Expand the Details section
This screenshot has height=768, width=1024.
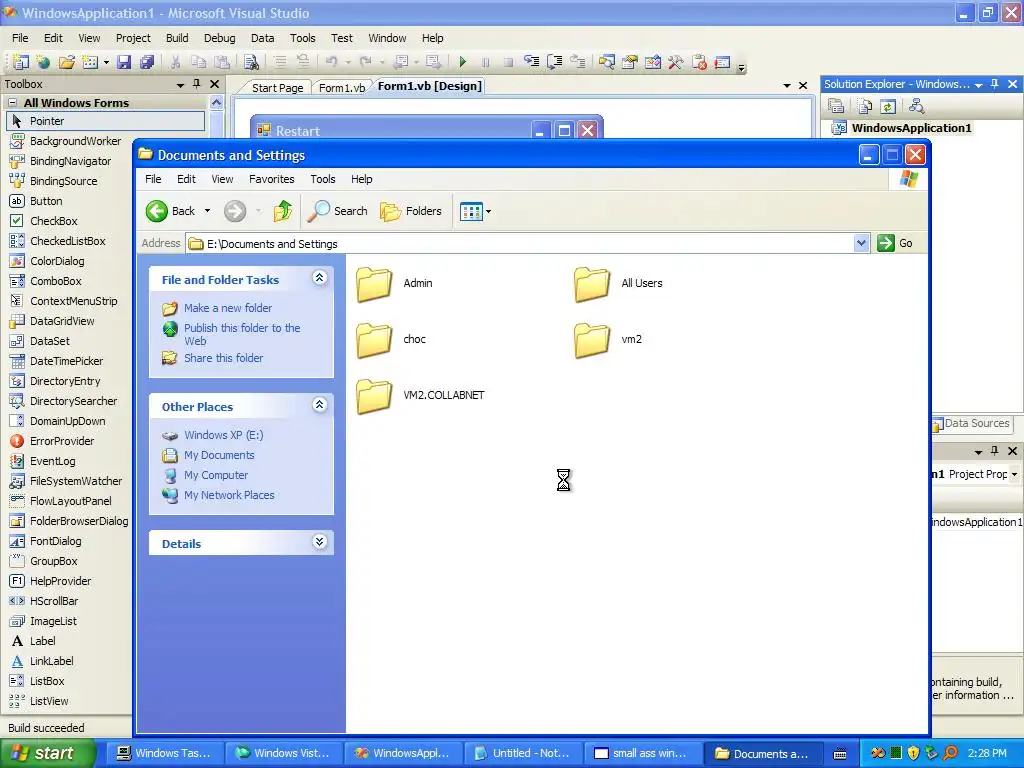click(319, 542)
